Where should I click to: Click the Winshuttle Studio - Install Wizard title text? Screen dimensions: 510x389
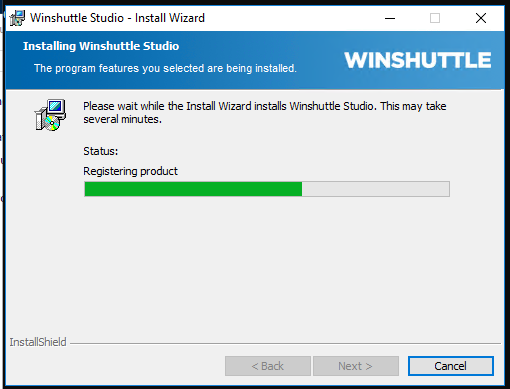[117, 18]
